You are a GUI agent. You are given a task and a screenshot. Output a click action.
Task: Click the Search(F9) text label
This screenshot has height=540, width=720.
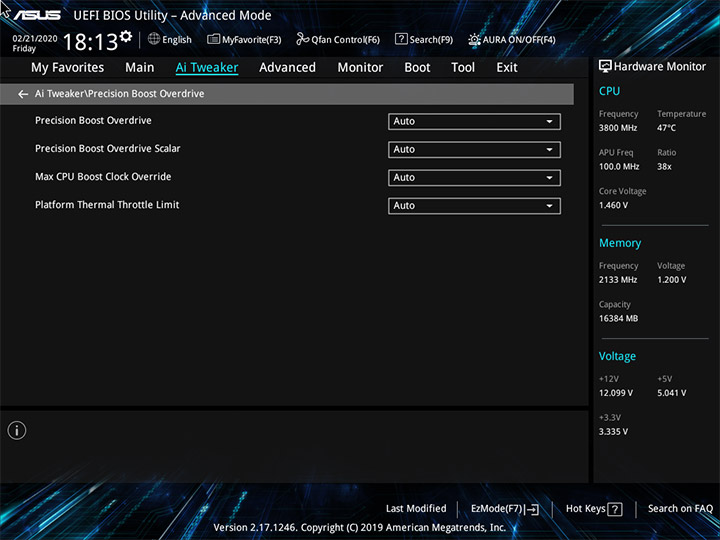(x=431, y=40)
